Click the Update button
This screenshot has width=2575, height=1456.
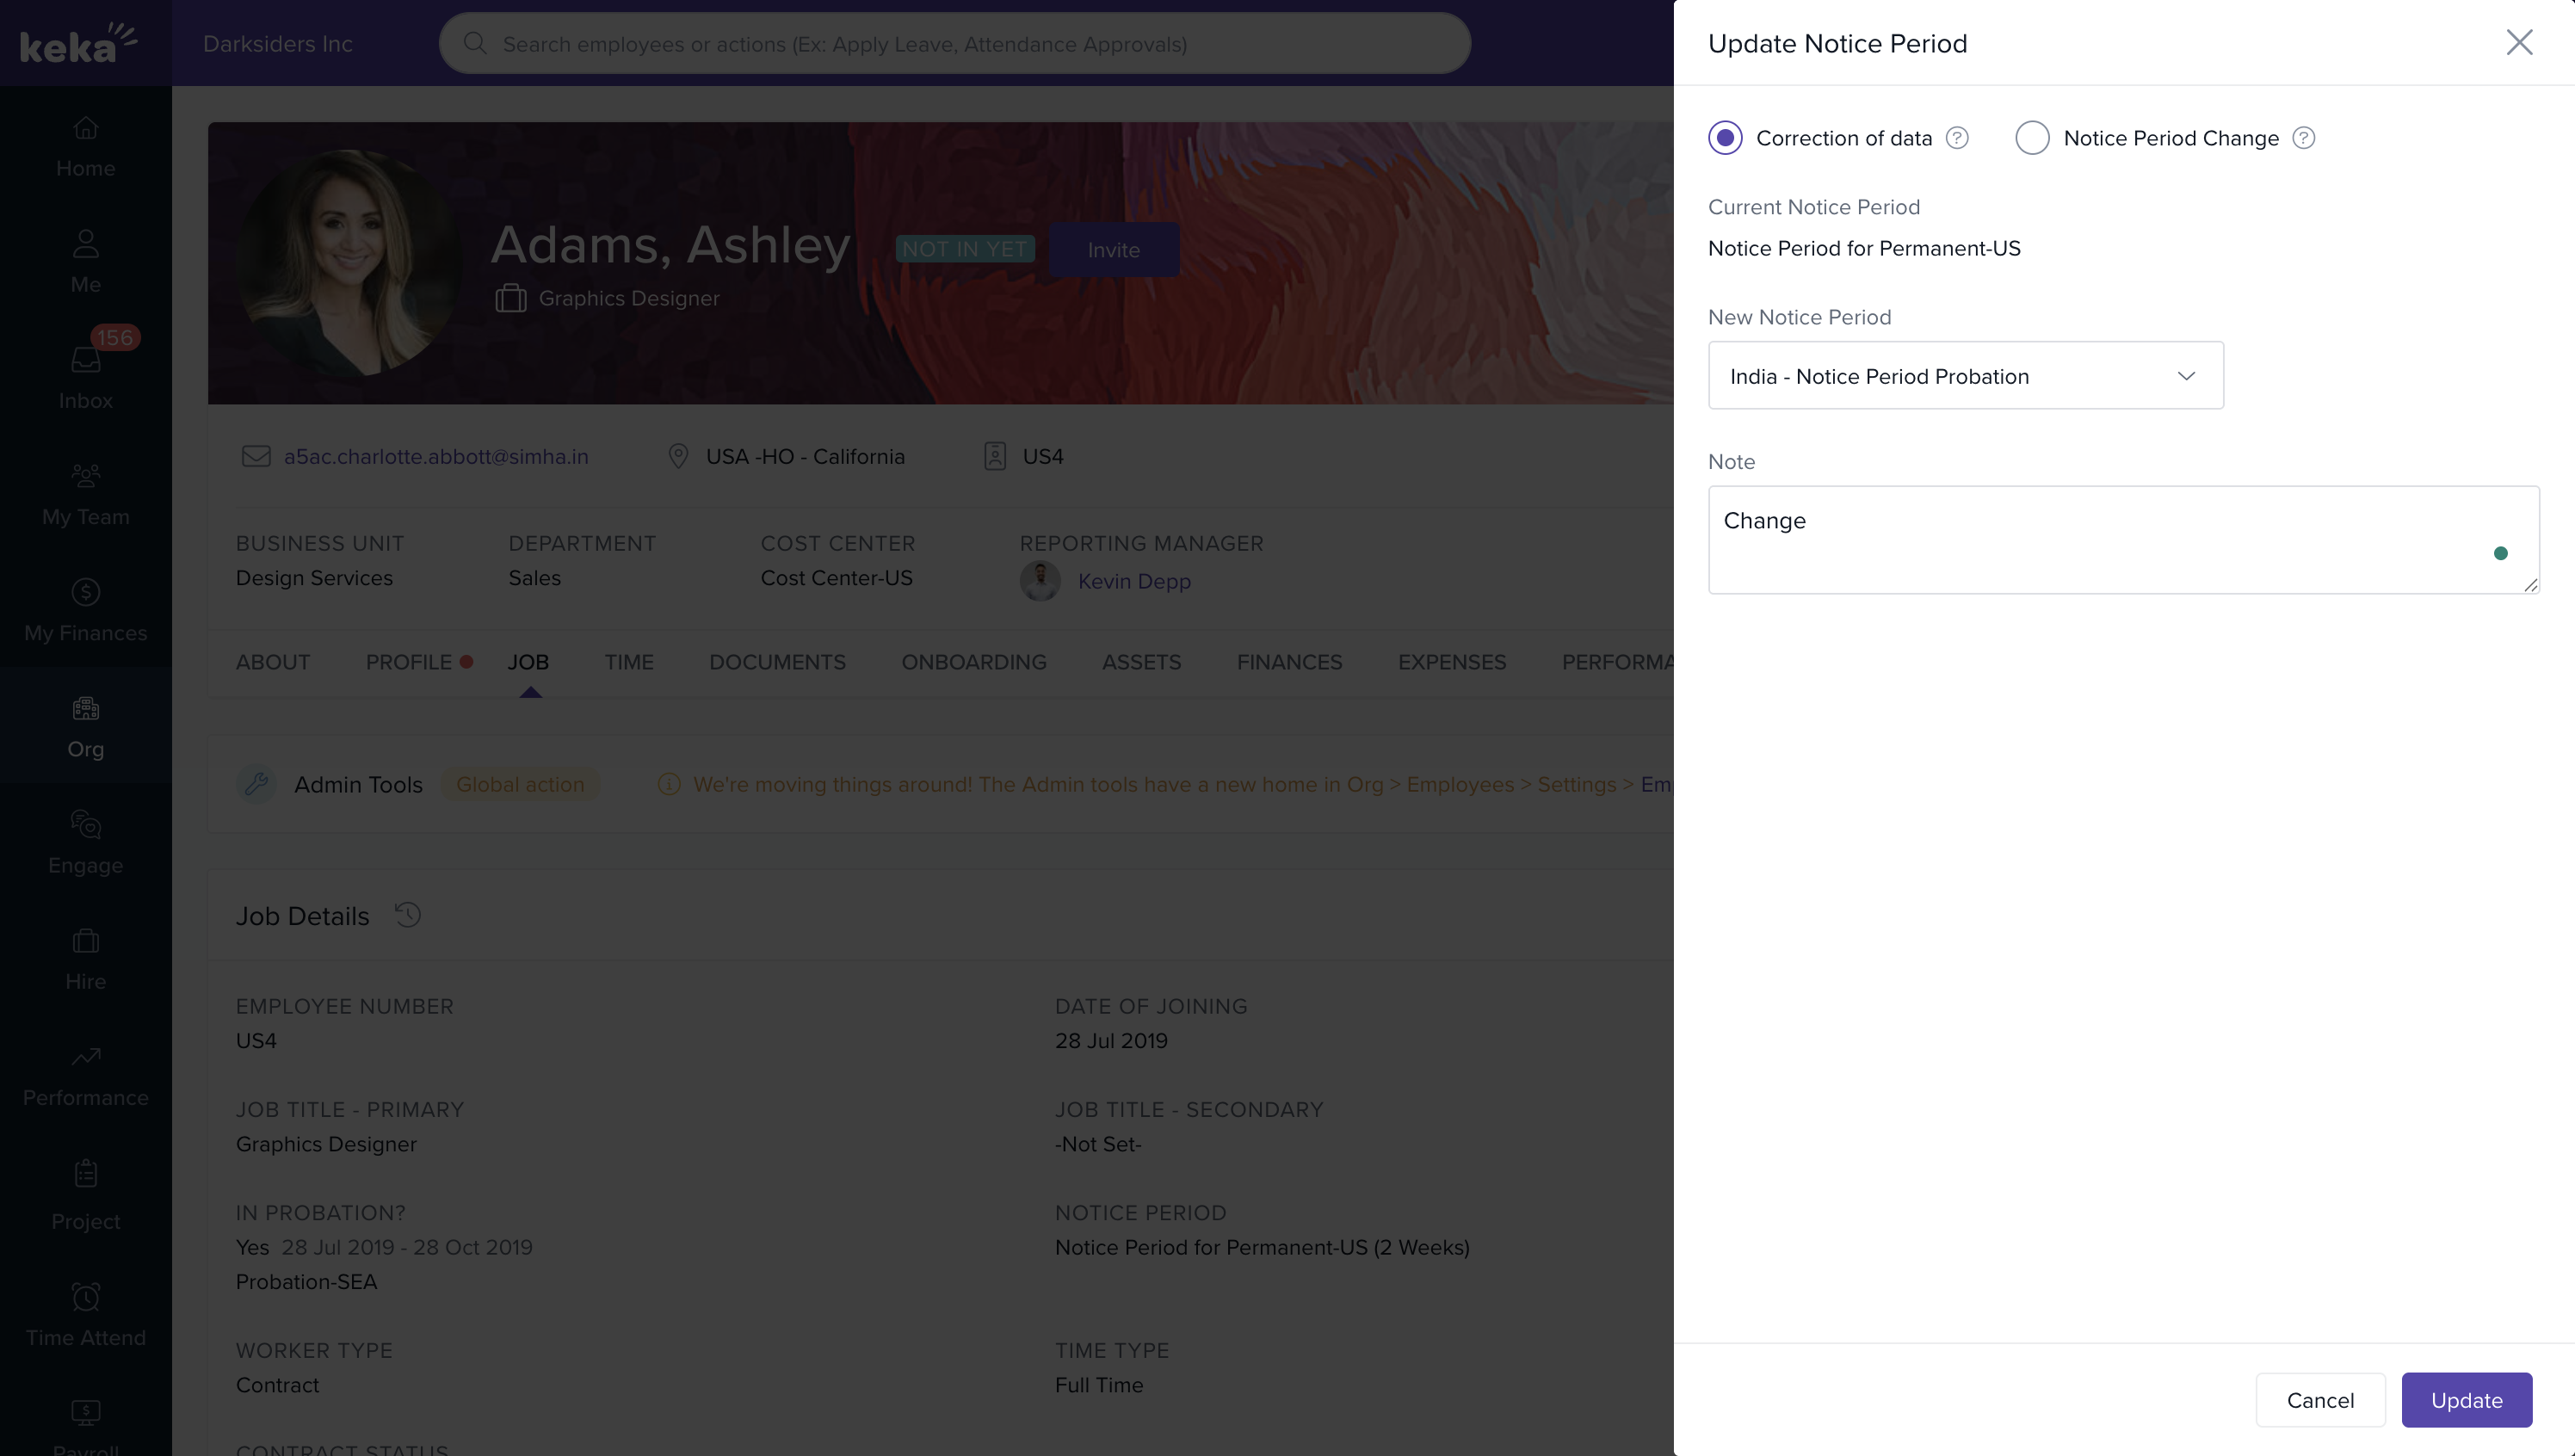click(x=2466, y=1400)
